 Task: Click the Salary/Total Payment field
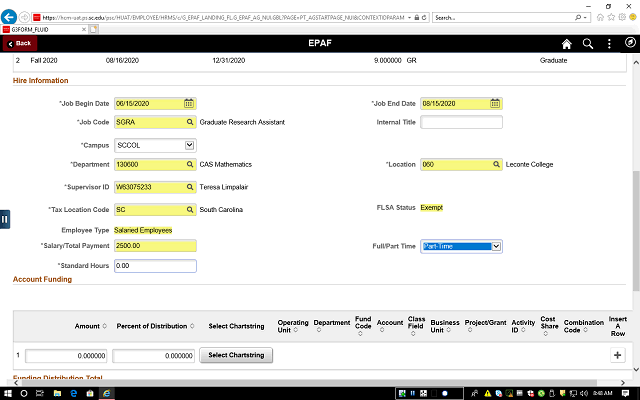coord(155,246)
